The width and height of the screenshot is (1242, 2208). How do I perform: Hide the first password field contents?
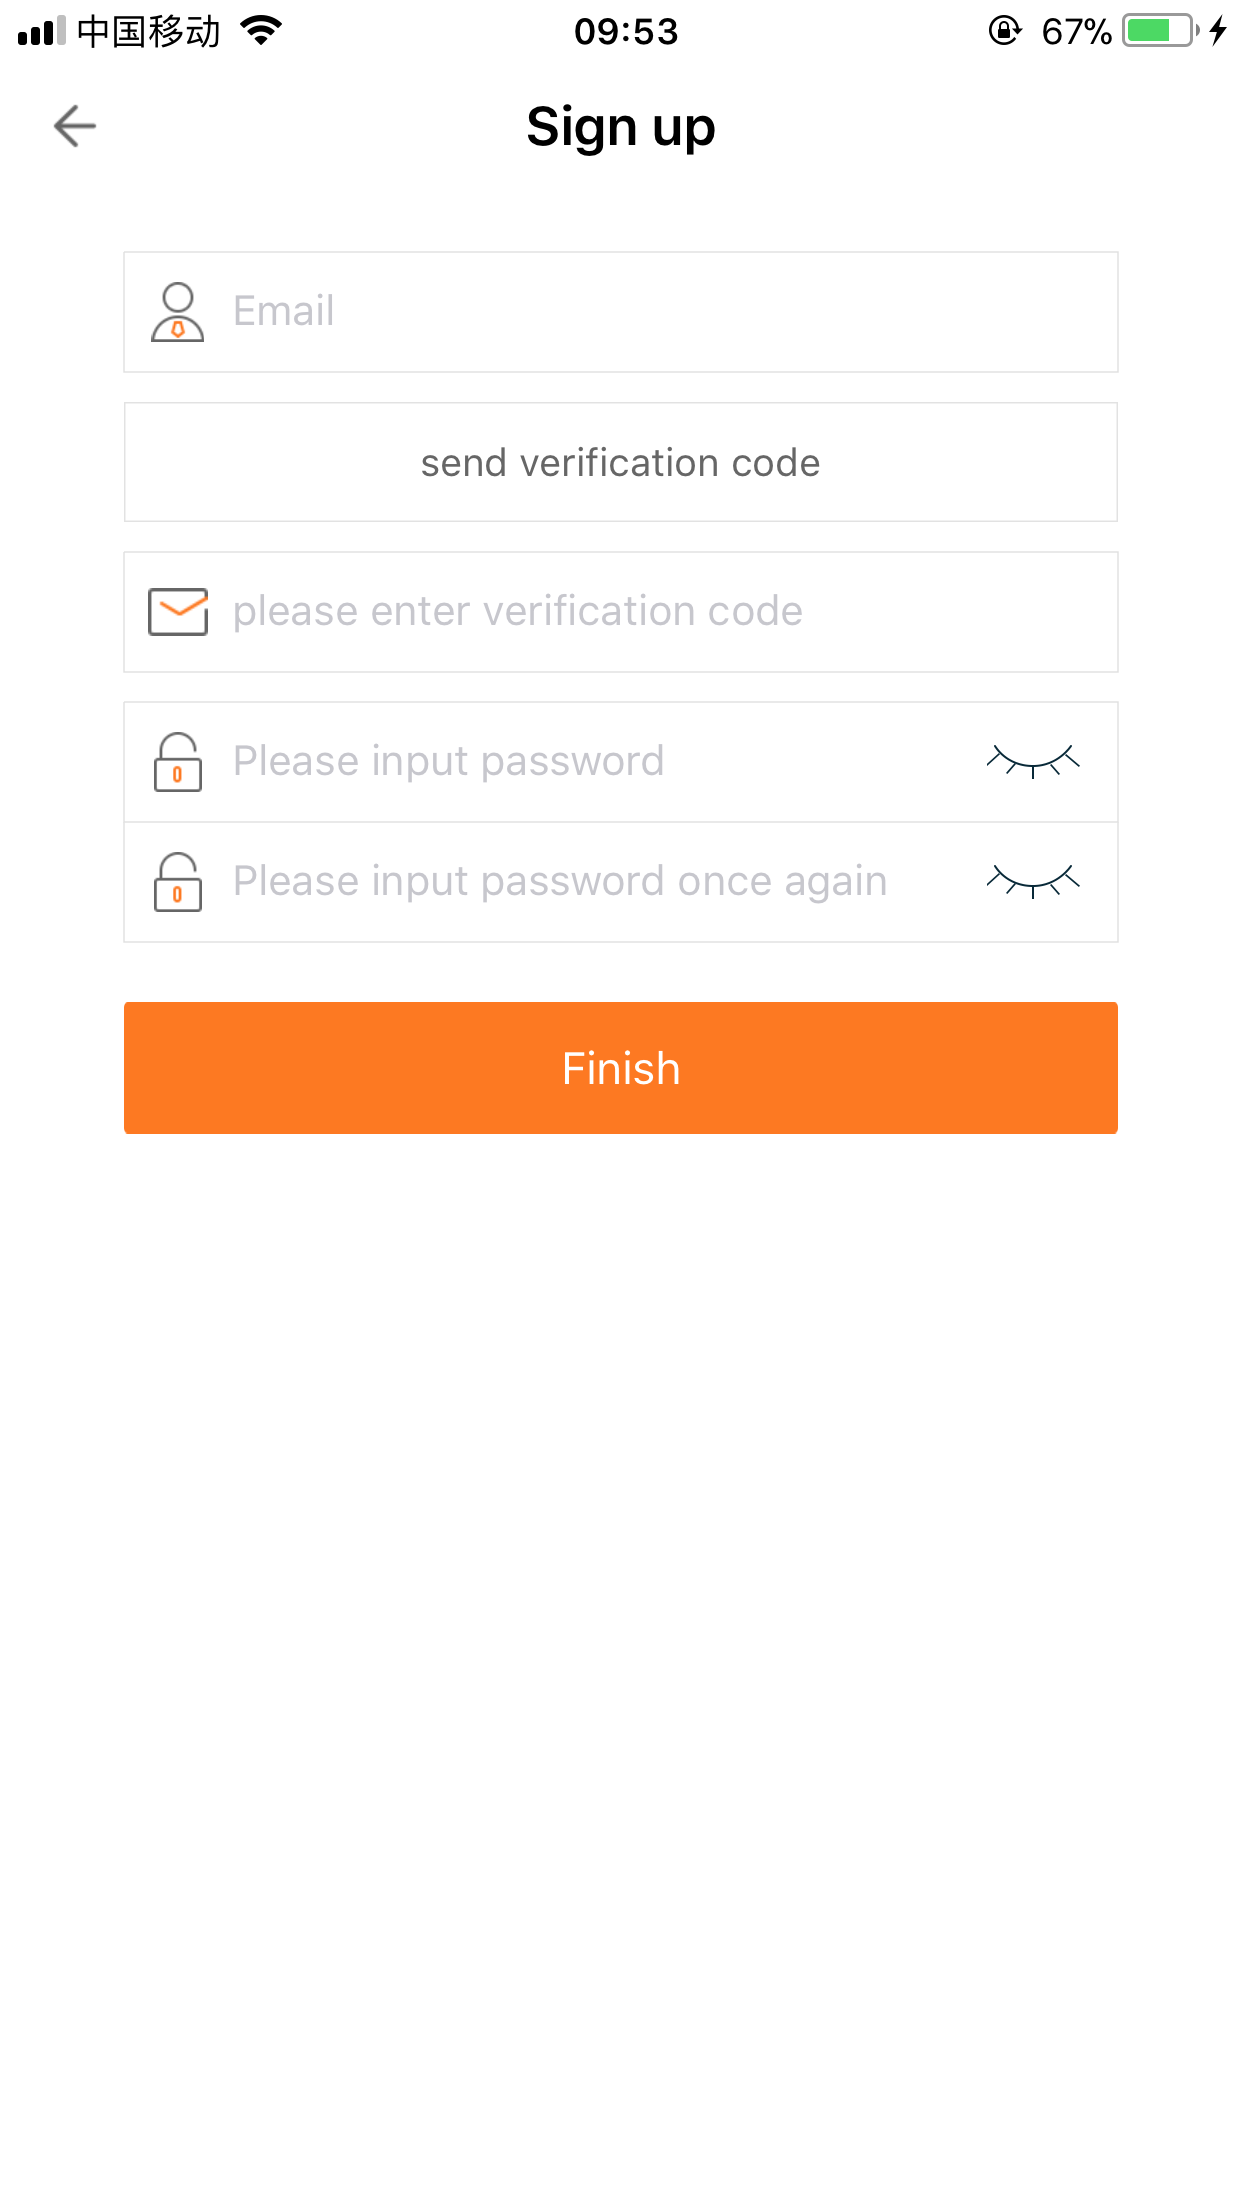[1031, 762]
